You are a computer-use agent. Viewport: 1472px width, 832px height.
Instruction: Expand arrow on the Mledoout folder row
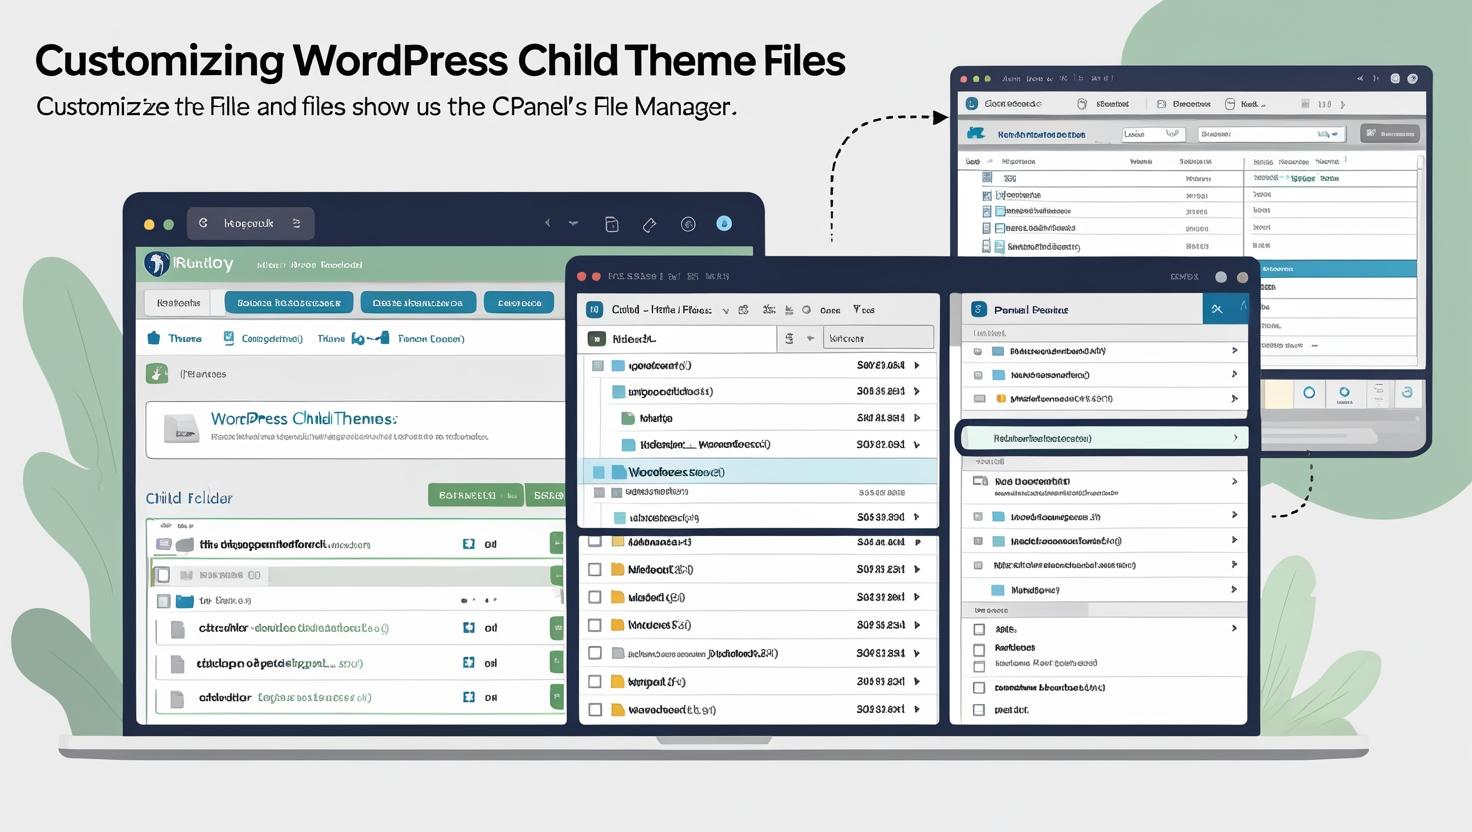pyautogui.click(x=917, y=569)
